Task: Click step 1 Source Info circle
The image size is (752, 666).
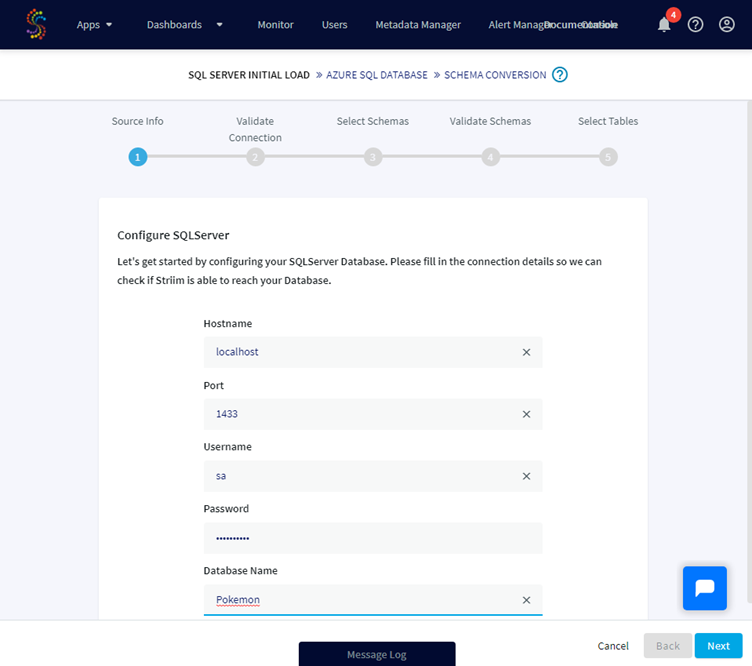Action: coord(138,157)
